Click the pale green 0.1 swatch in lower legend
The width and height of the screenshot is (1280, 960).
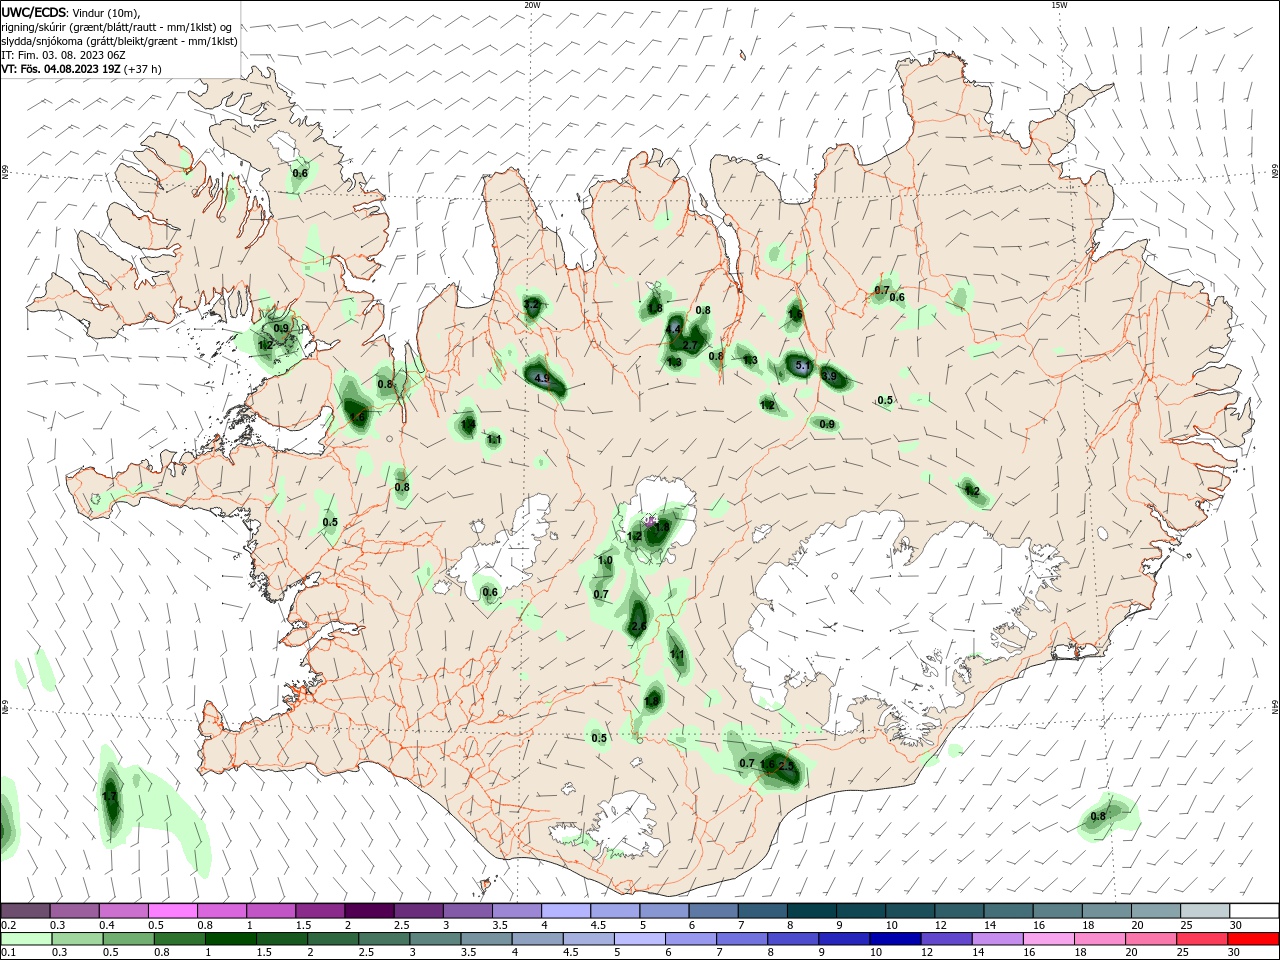[x=26, y=939]
